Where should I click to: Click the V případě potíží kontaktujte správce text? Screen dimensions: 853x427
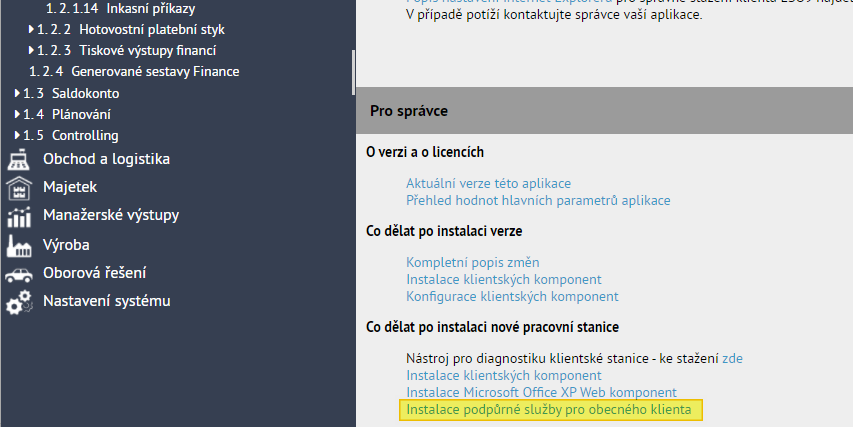tap(554, 15)
